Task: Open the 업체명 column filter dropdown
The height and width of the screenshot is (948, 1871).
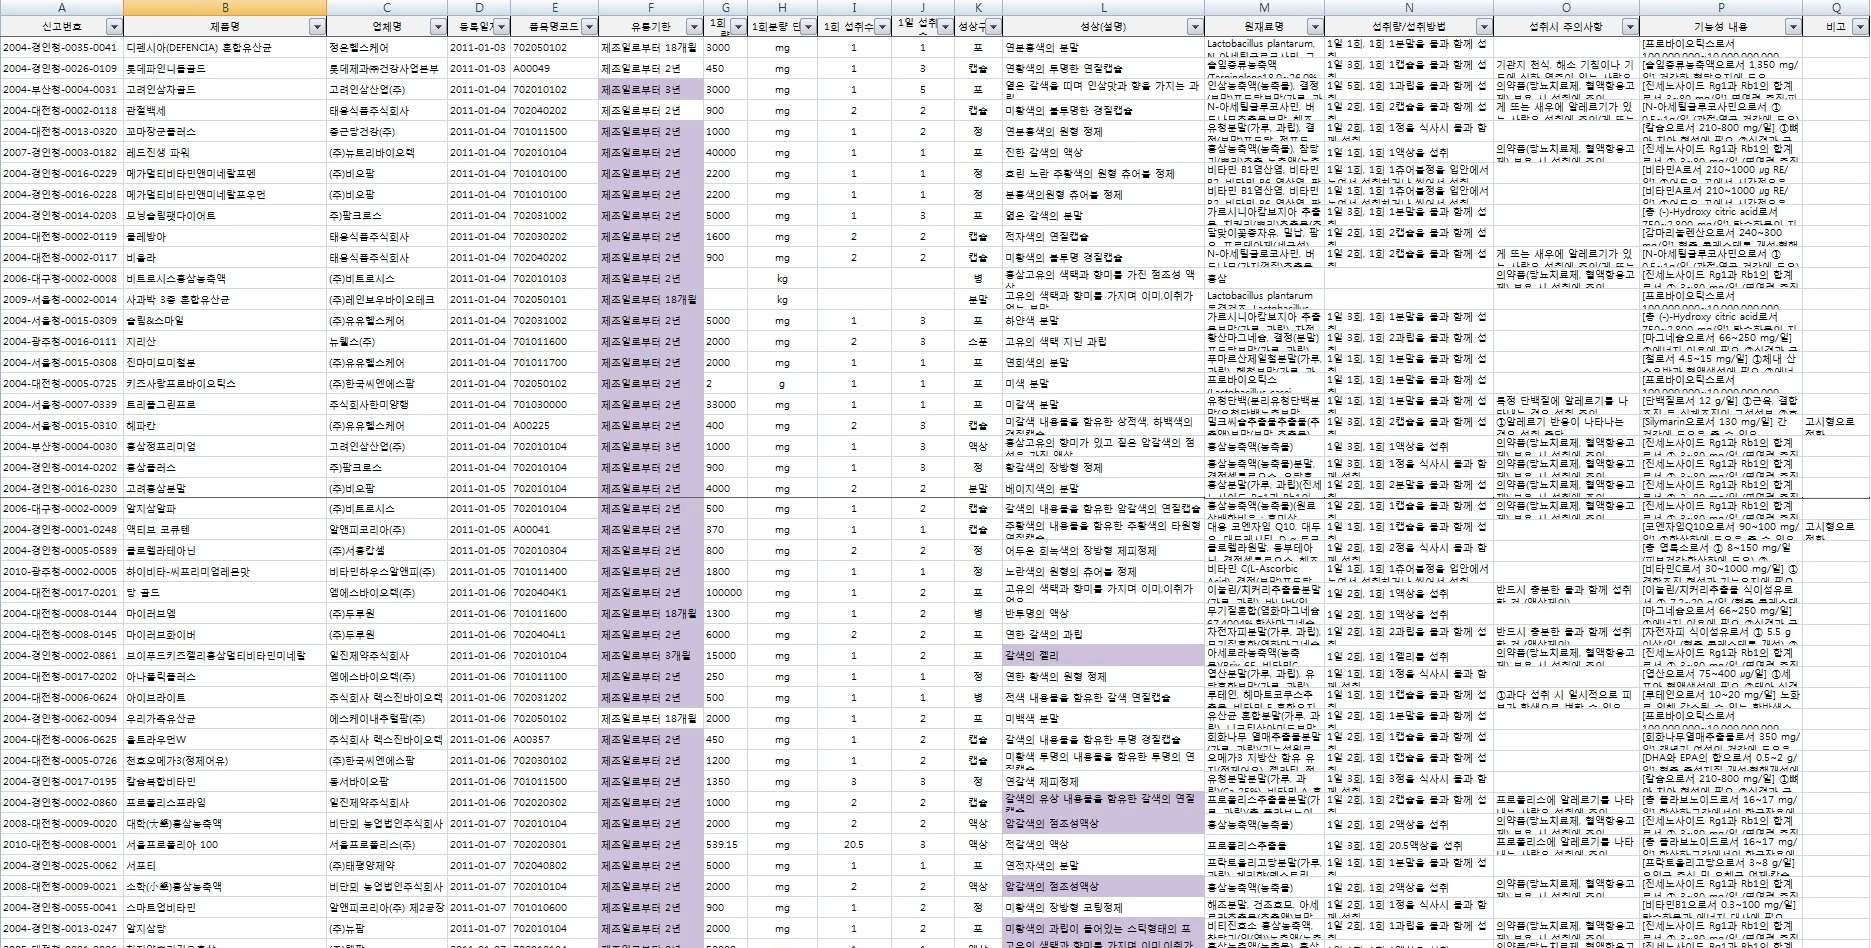Action: pyautogui.click(x=437, y=27)
